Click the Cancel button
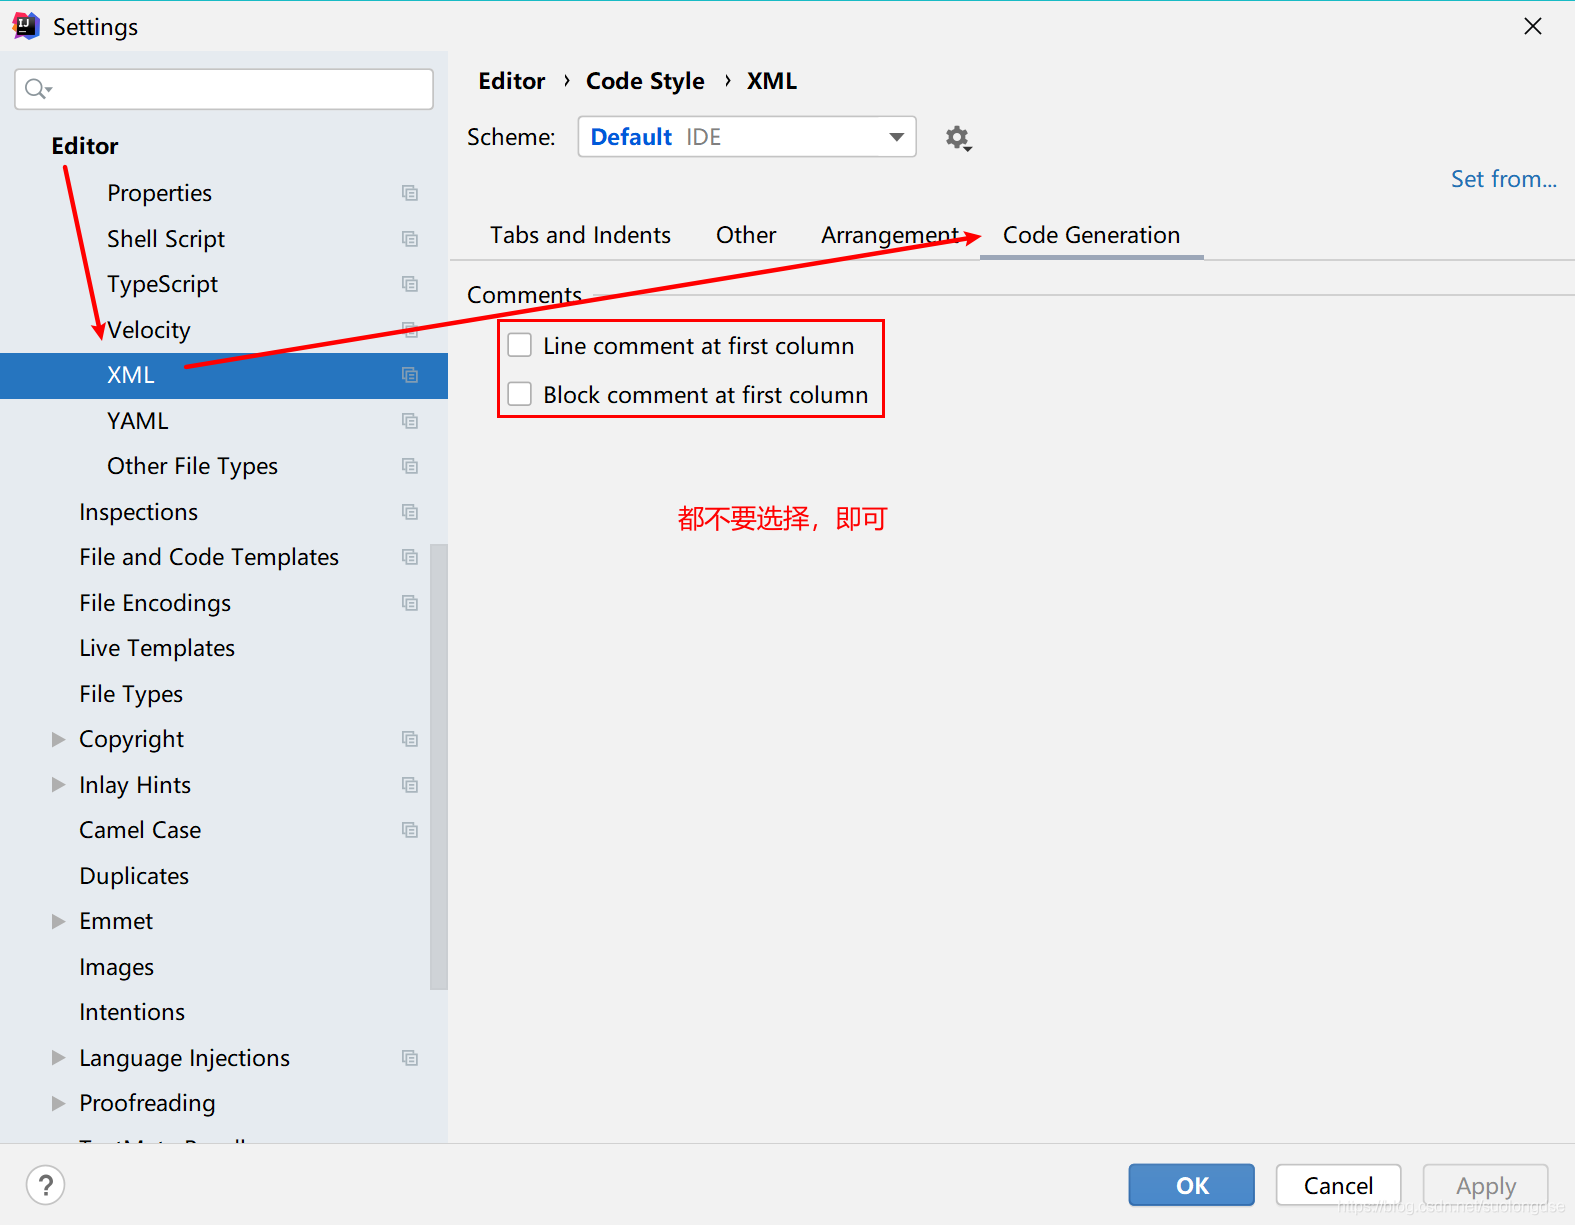The width and height of the screenshot is (1575, 1225). tap(1338, 1185)
